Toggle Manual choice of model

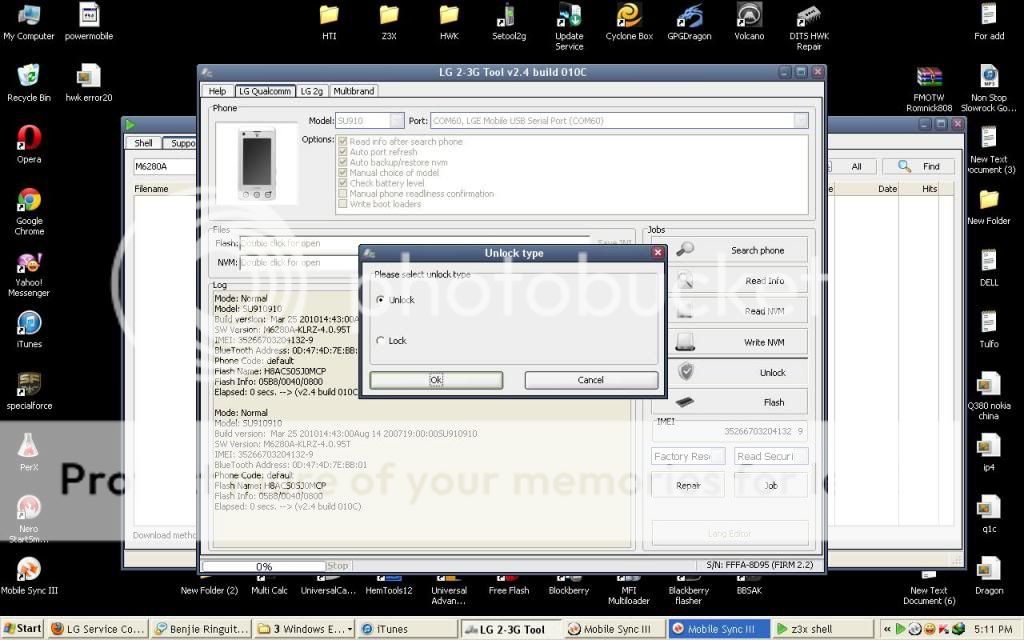pyautogui.click(x=343, y=172)
